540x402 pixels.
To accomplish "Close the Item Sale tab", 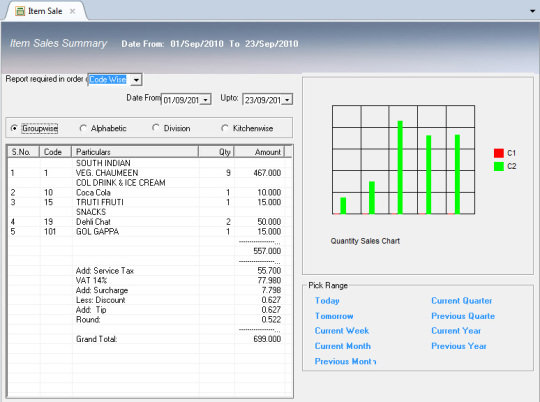I will pos(72,11).
